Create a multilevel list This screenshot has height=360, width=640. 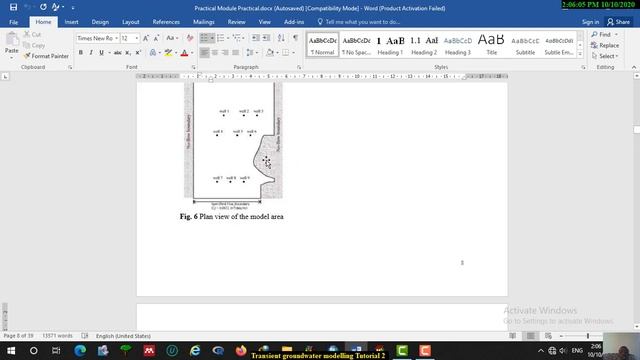(x=236, y=38)
